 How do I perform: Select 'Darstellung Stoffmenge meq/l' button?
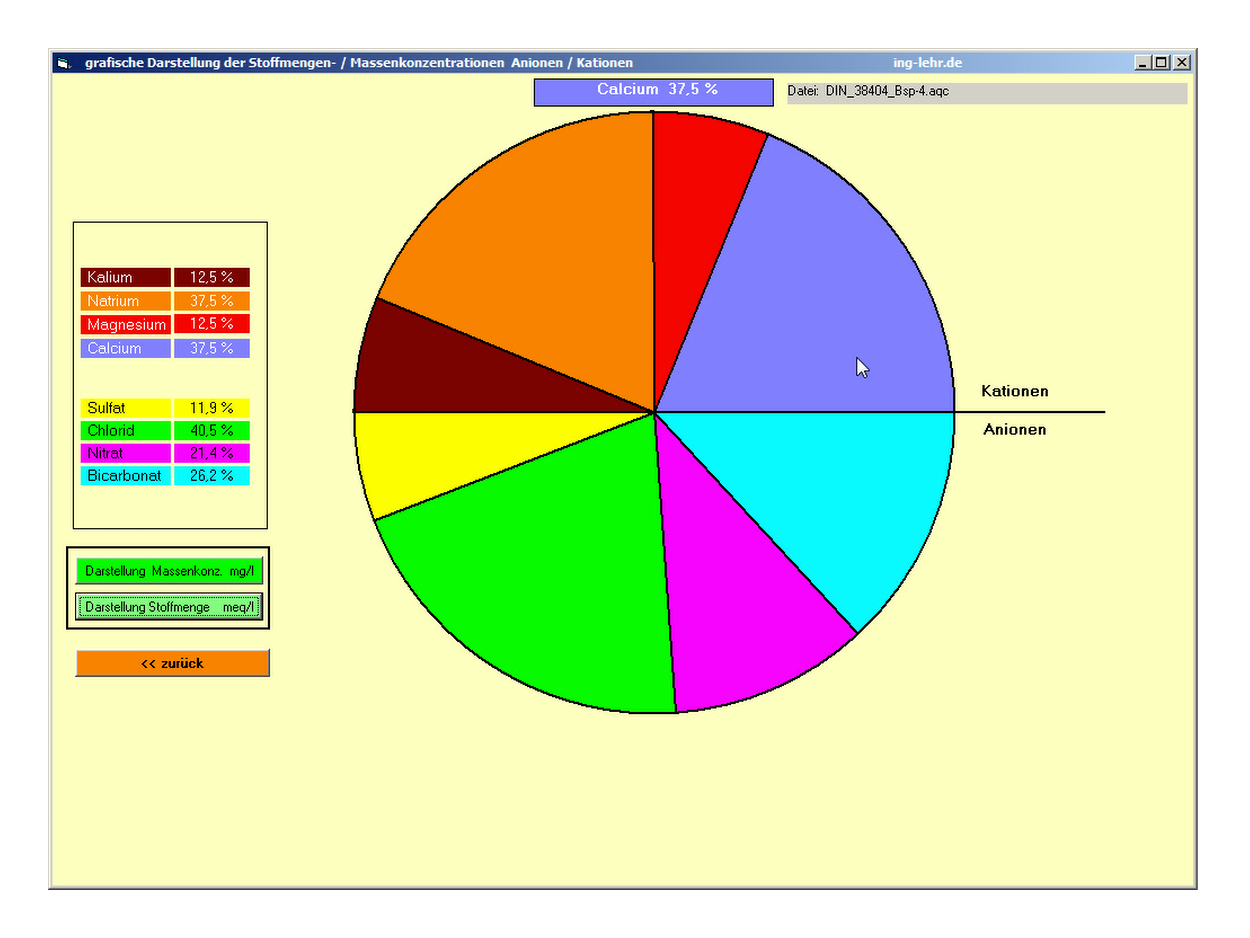click(169, 607)
